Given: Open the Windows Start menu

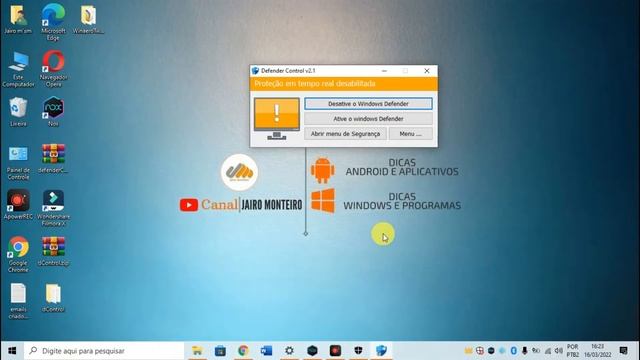Looking at the screenshot, I should (x=12, y=351).
